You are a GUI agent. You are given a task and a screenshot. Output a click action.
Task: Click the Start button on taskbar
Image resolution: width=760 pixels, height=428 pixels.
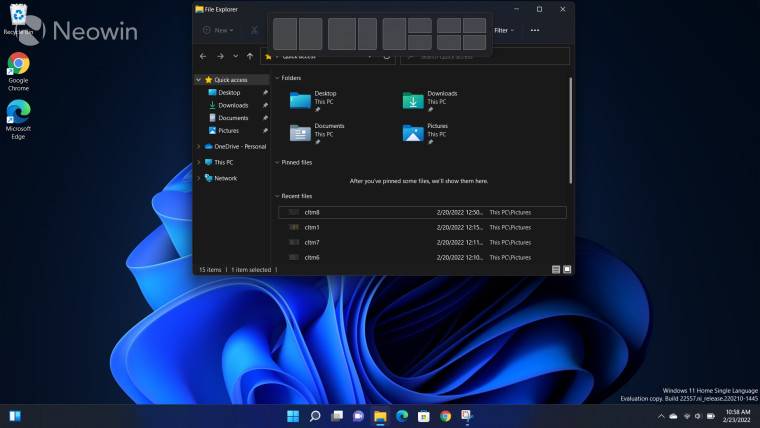[x=293, y=416]
